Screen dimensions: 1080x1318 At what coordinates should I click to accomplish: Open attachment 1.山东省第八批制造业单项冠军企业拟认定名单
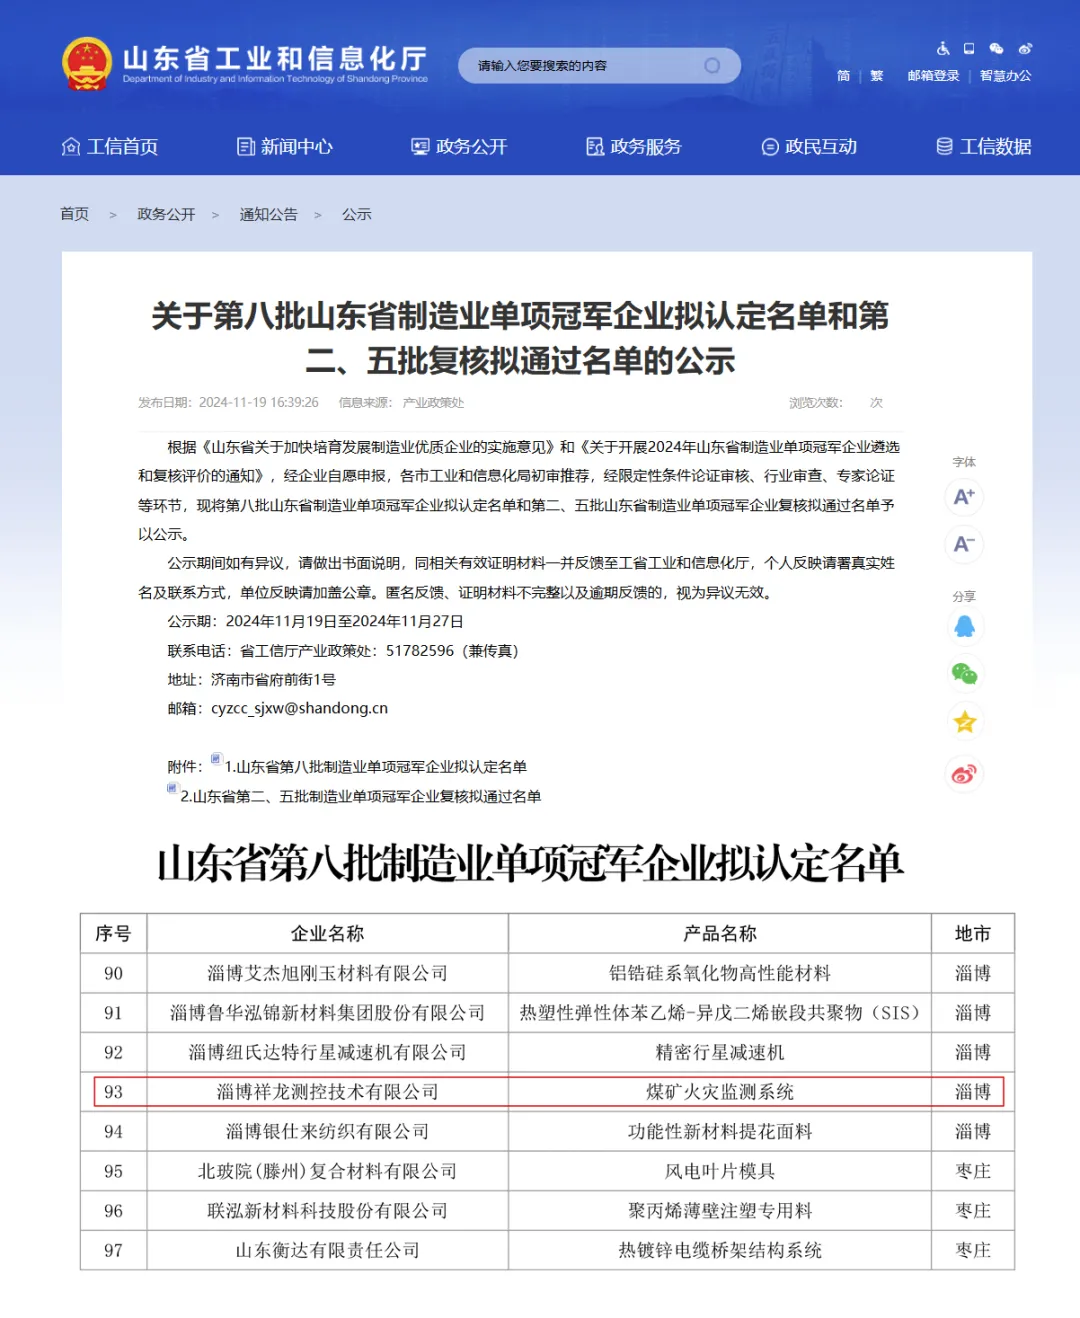[376, 767]
